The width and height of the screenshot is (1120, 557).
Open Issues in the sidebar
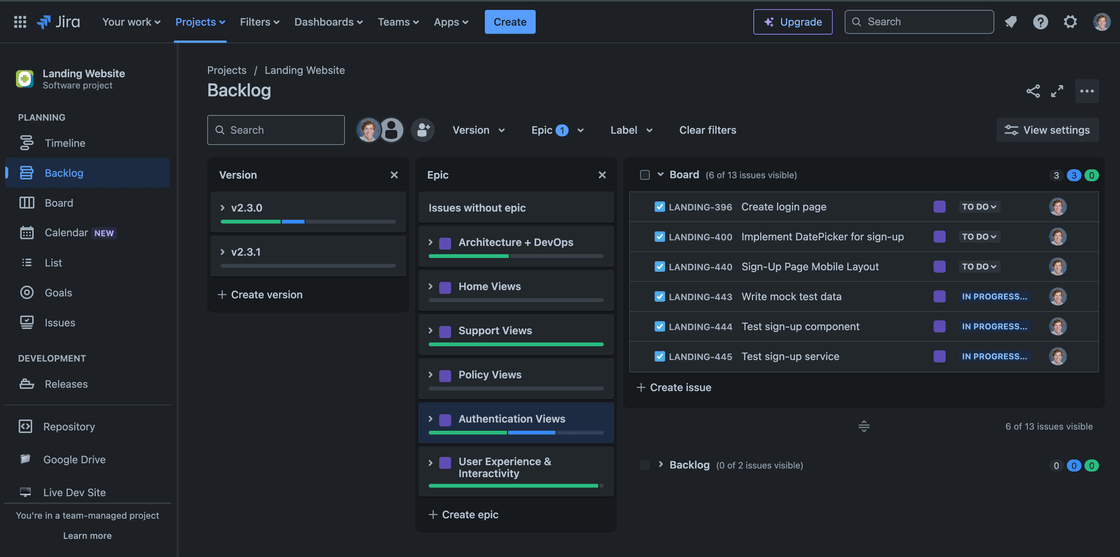click(87, 323)
